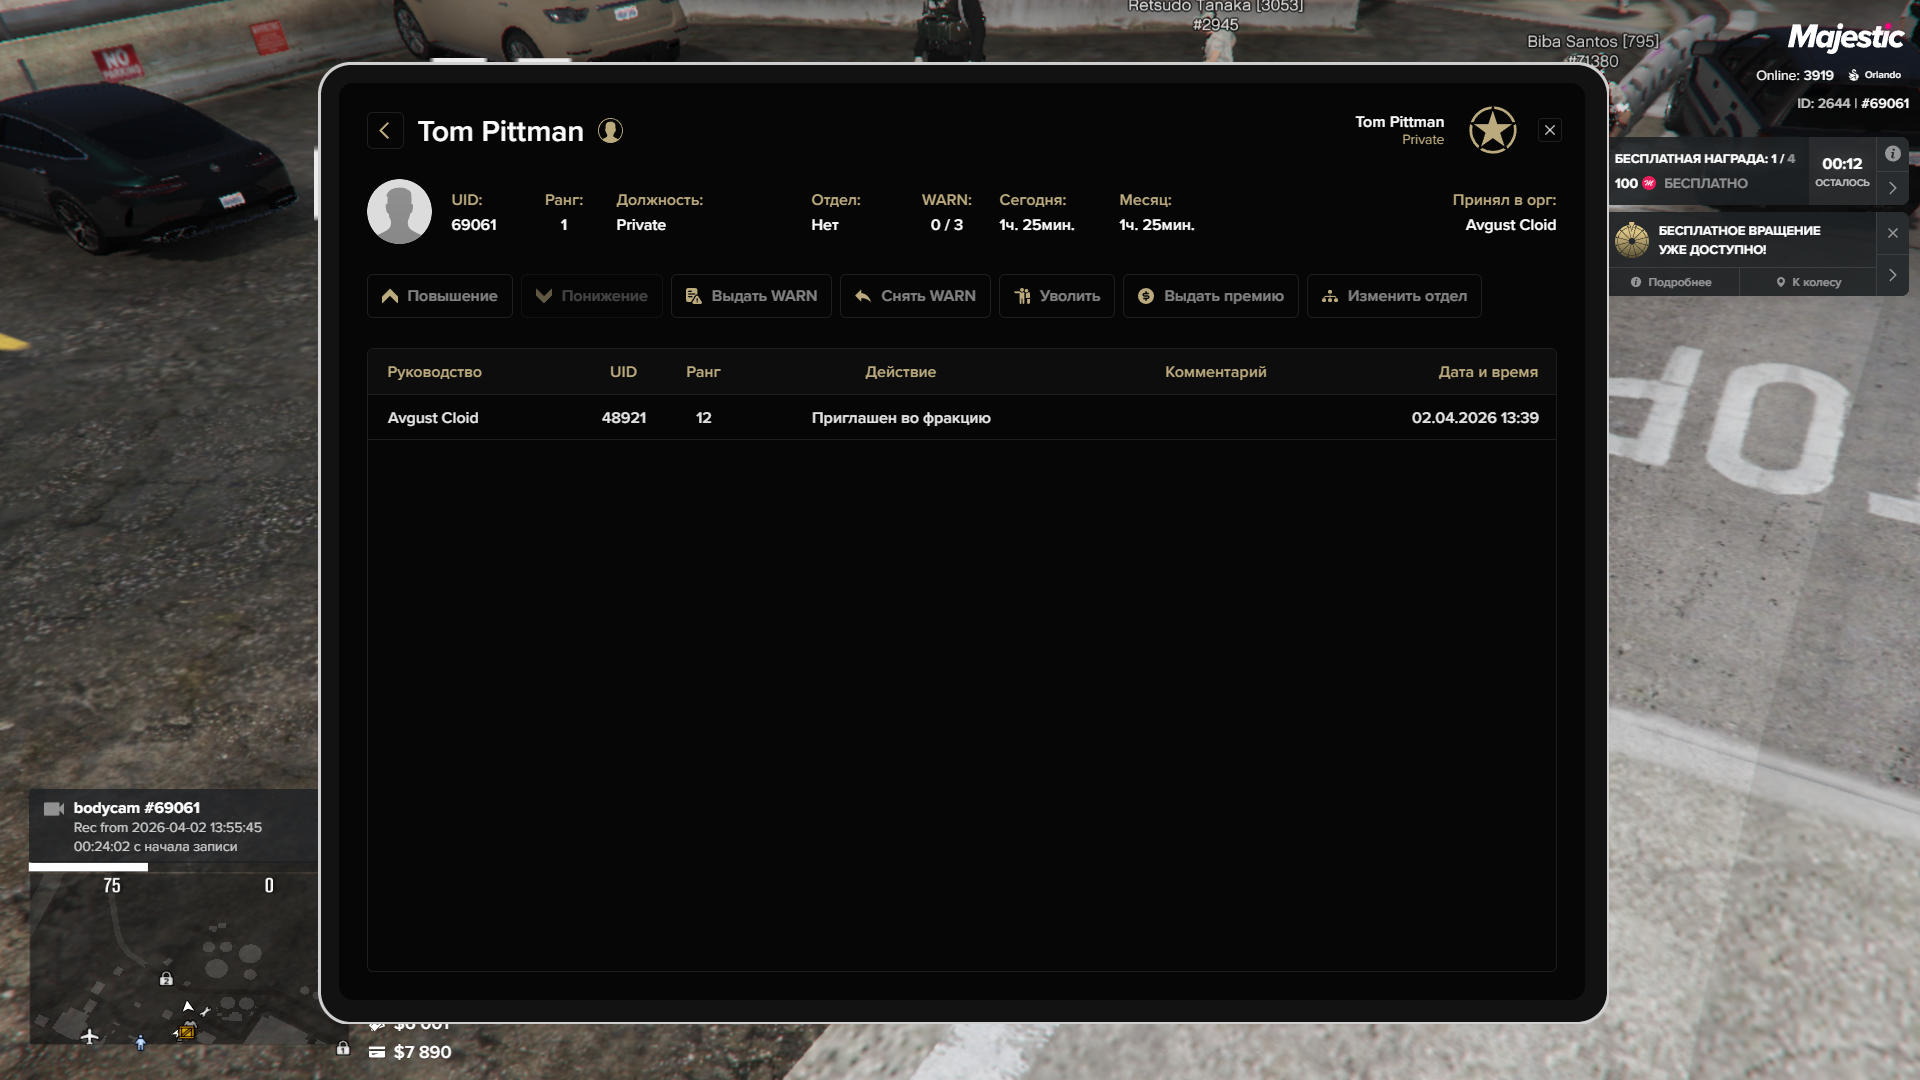
Task: Dismiss the free spin notification
Action: tap(1892, 233)
